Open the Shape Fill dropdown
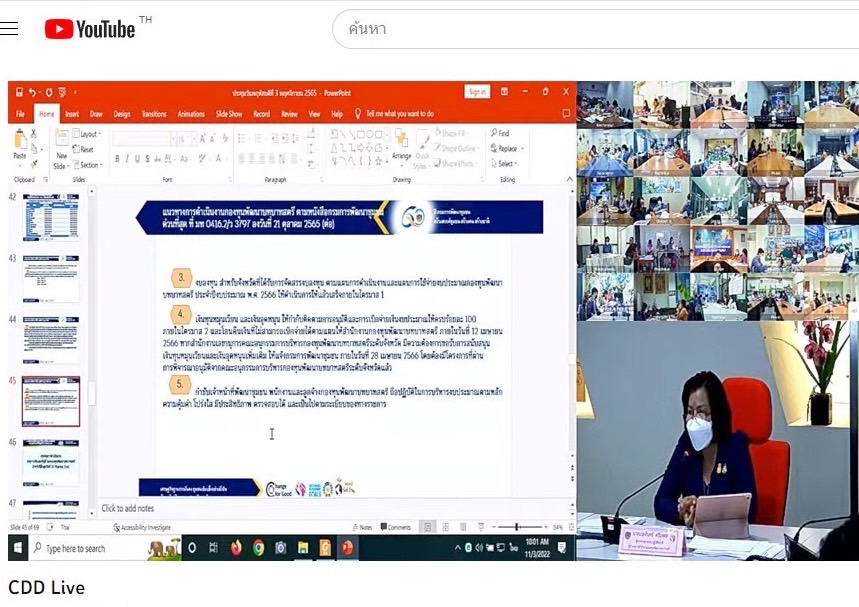This screenshot has height=607, width=859. 451,133
